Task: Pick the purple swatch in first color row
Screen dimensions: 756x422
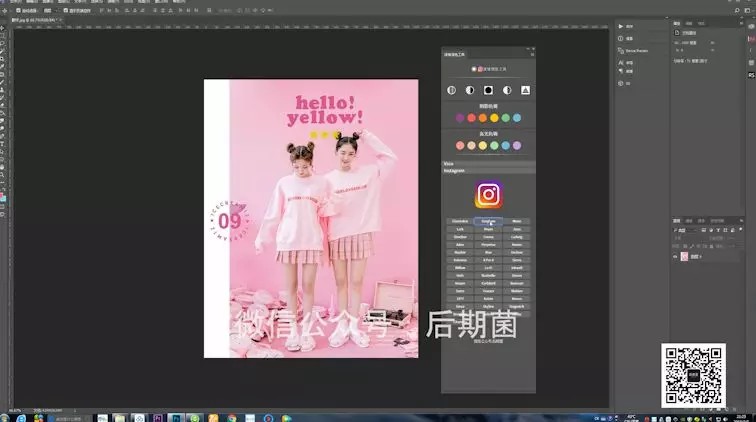Action: (x=460, y=118)
